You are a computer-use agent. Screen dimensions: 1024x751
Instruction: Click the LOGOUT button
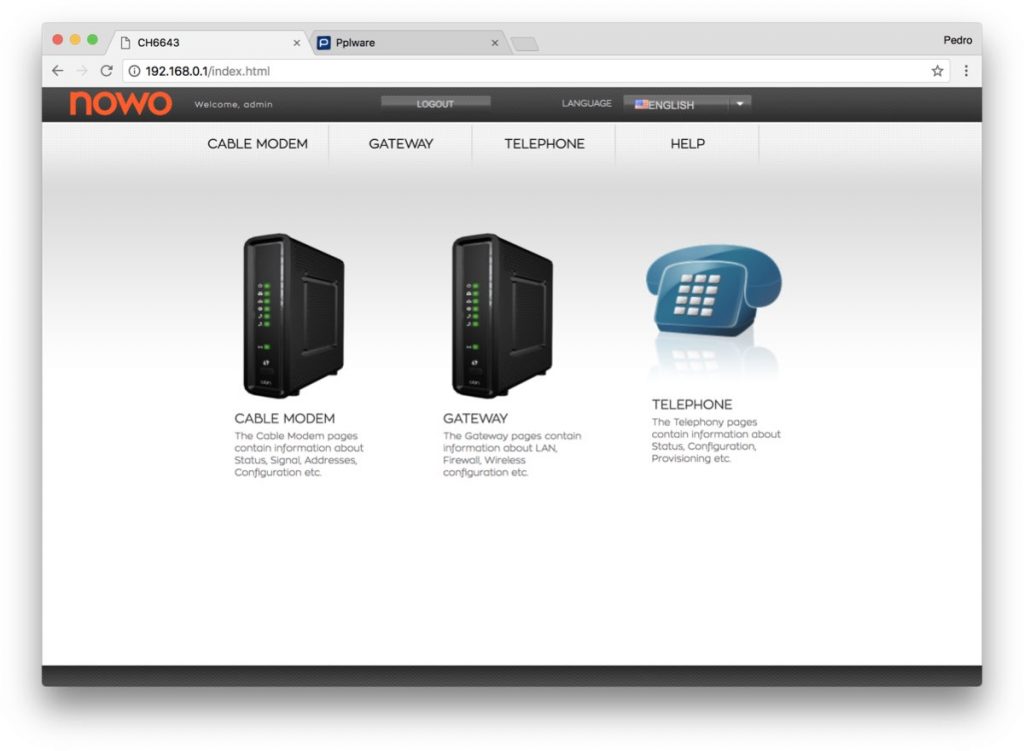click(x=434, y=102)
